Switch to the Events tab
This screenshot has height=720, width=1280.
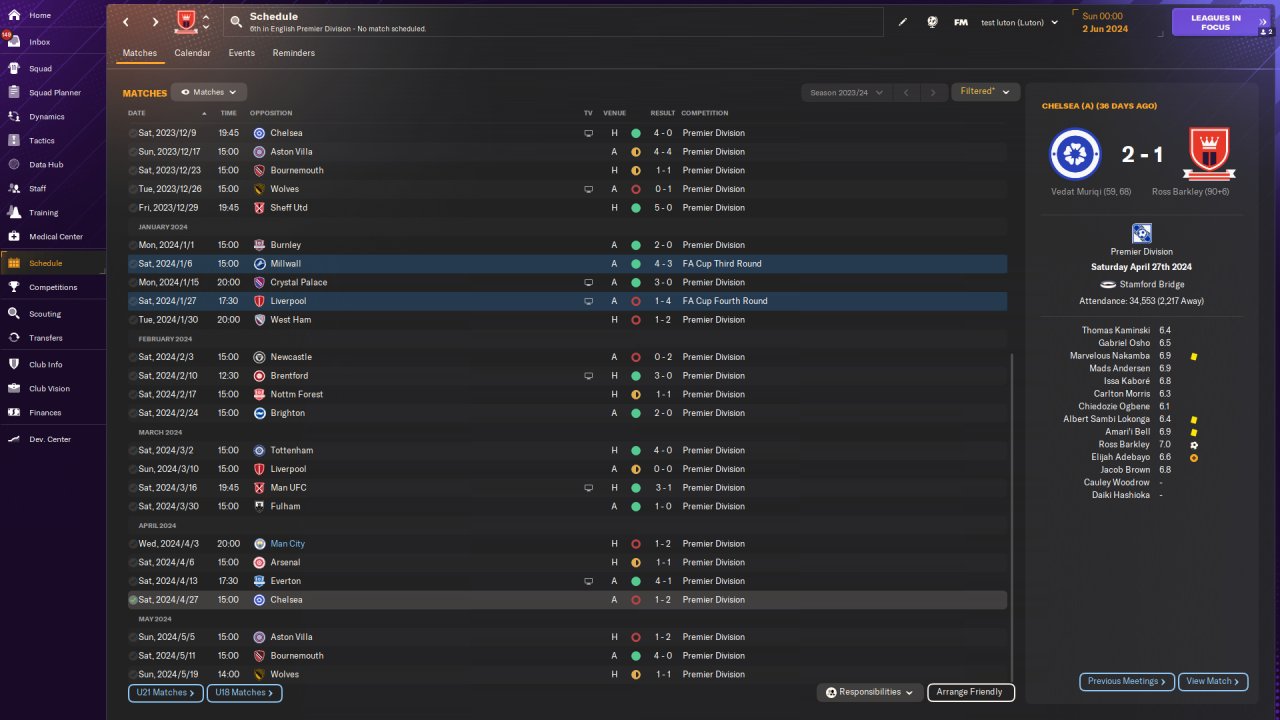241,53
